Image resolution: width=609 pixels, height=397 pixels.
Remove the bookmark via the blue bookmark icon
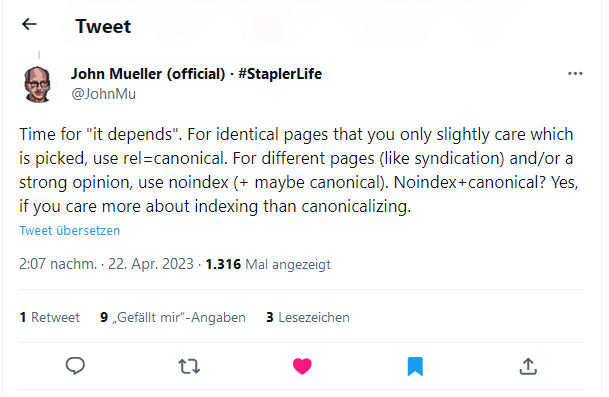pos(415,366)
